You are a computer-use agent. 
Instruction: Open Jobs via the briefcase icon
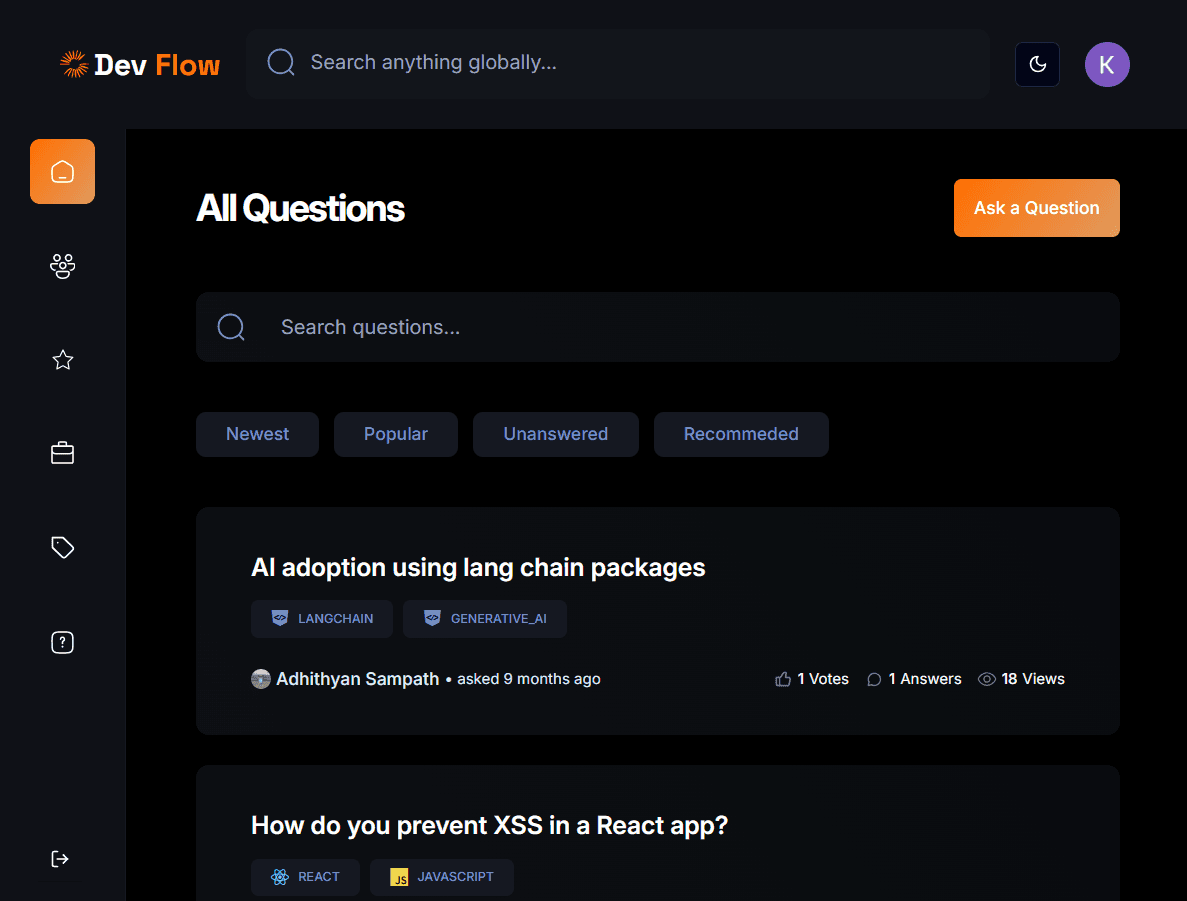coord(62,454)
